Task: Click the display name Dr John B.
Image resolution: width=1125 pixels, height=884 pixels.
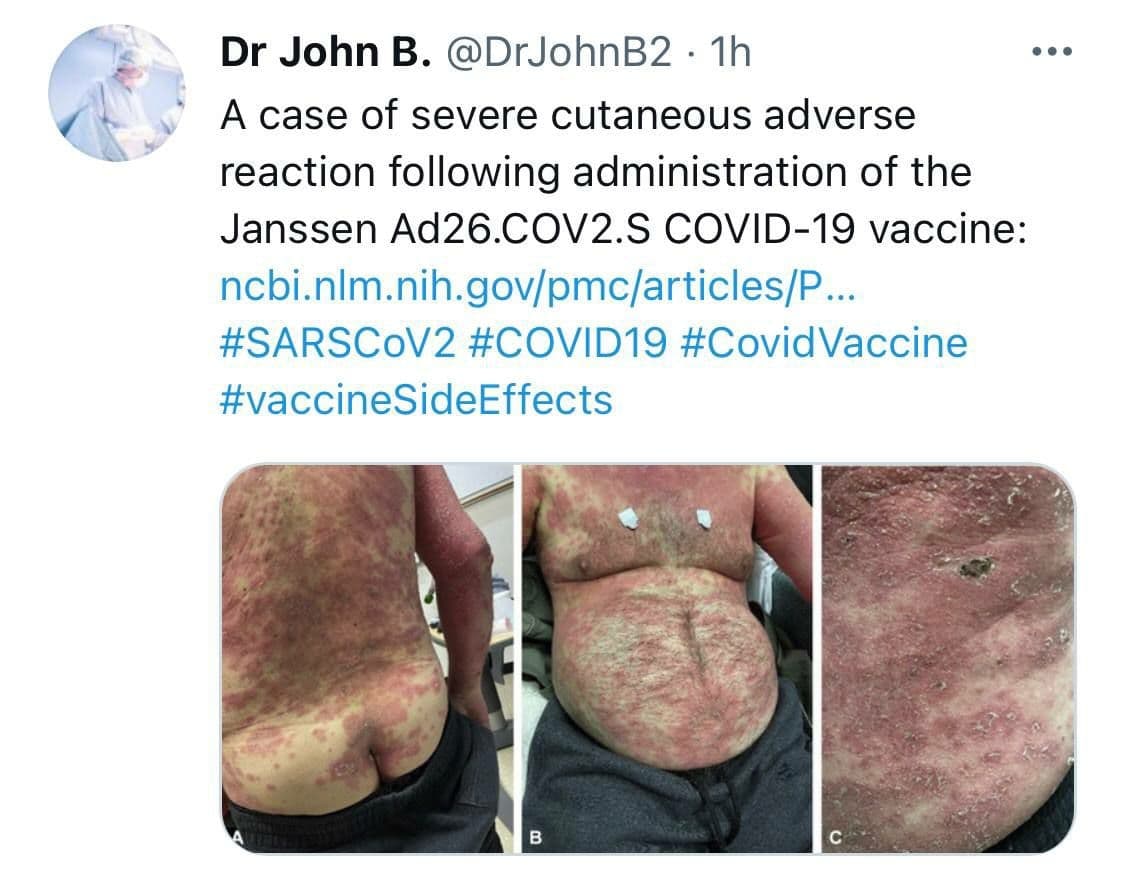Action: coord(326,52)
